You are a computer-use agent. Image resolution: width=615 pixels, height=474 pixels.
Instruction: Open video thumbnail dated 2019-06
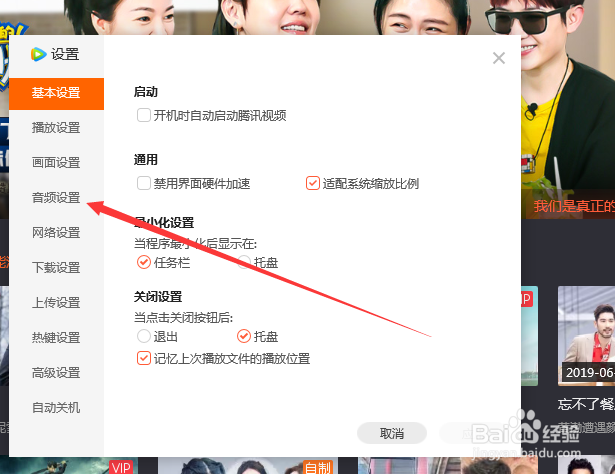tap(586, 336)
